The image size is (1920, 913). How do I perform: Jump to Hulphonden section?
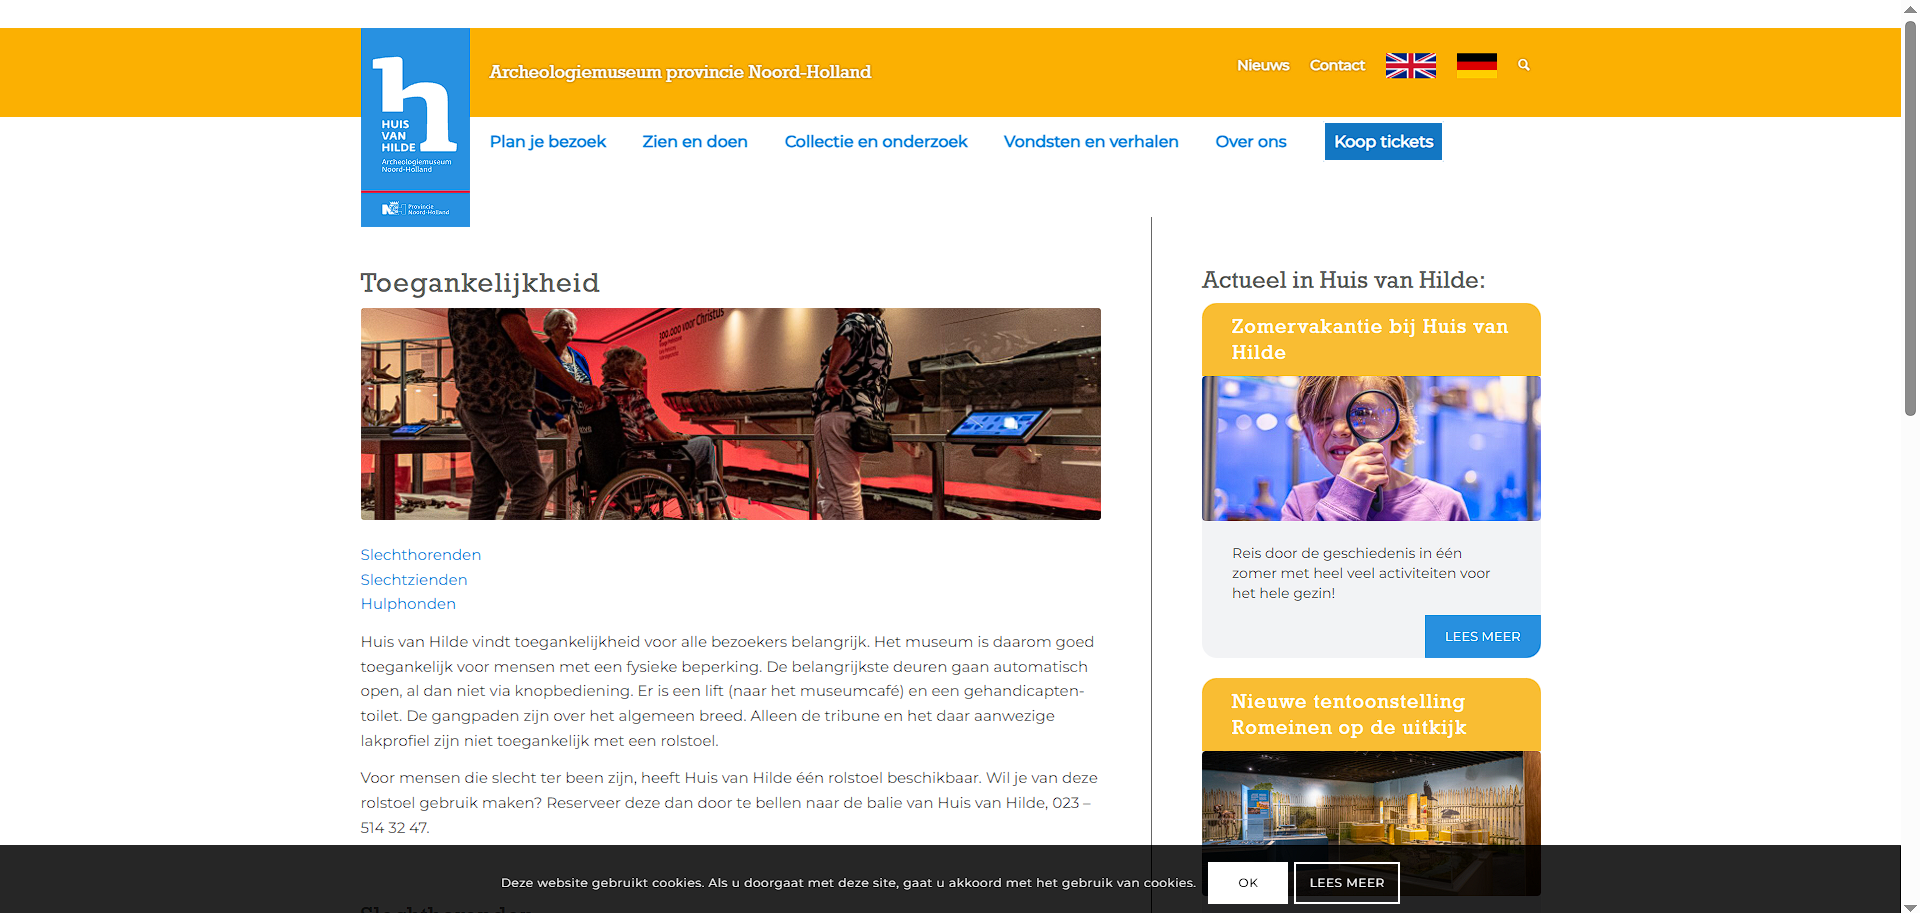pyautogui.click(x=408, y=604)
